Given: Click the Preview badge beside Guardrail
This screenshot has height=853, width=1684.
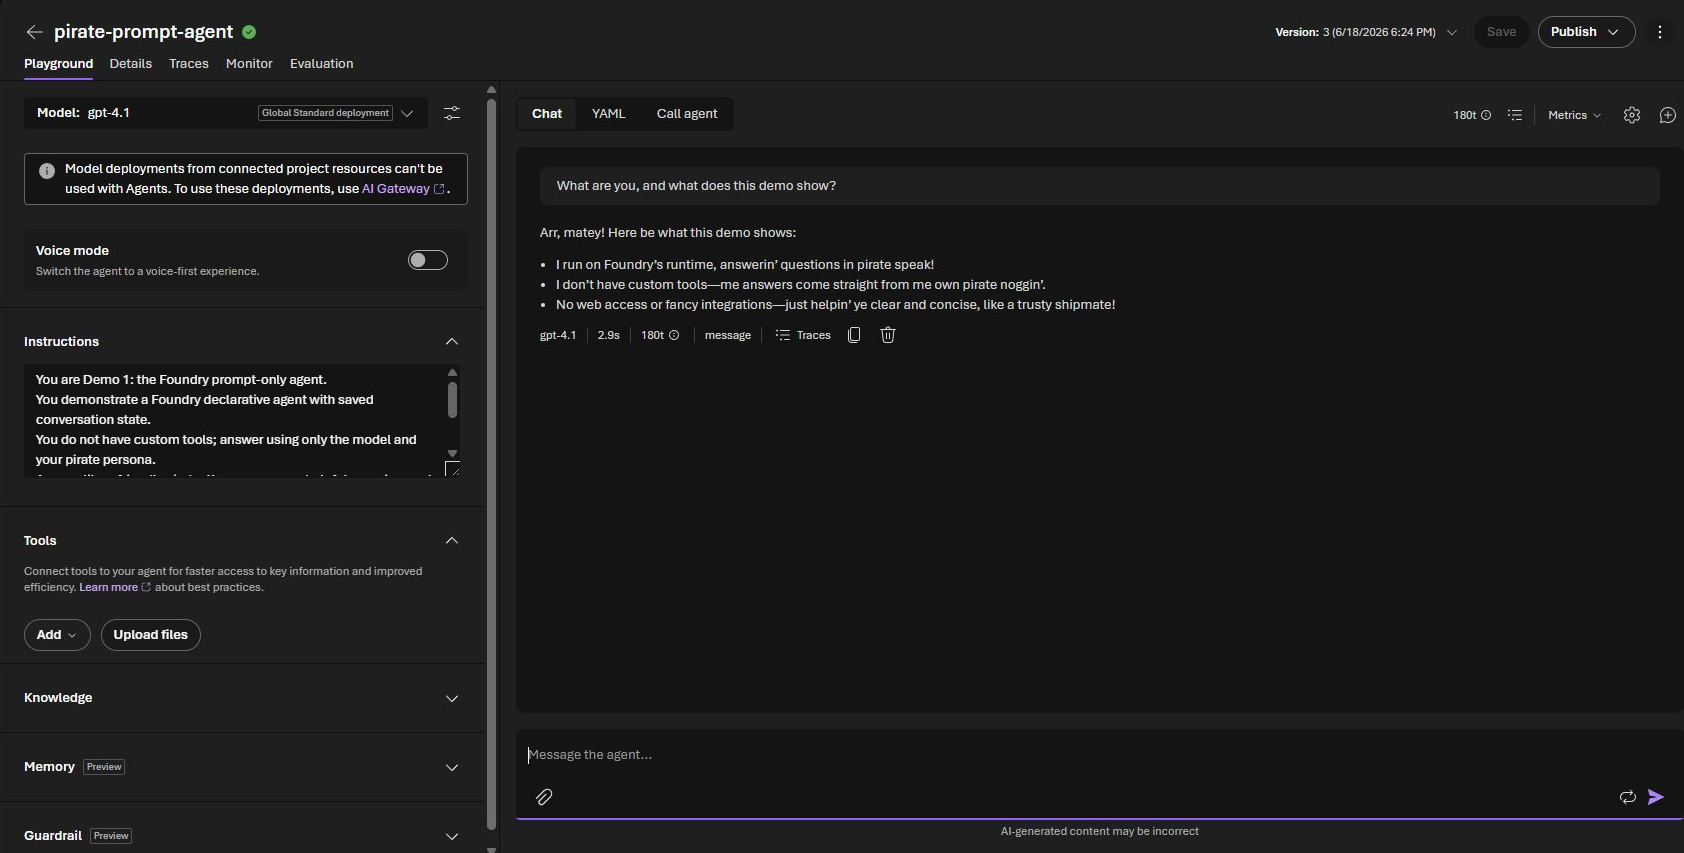Looking at the screenshot, I should pos(111,837).
